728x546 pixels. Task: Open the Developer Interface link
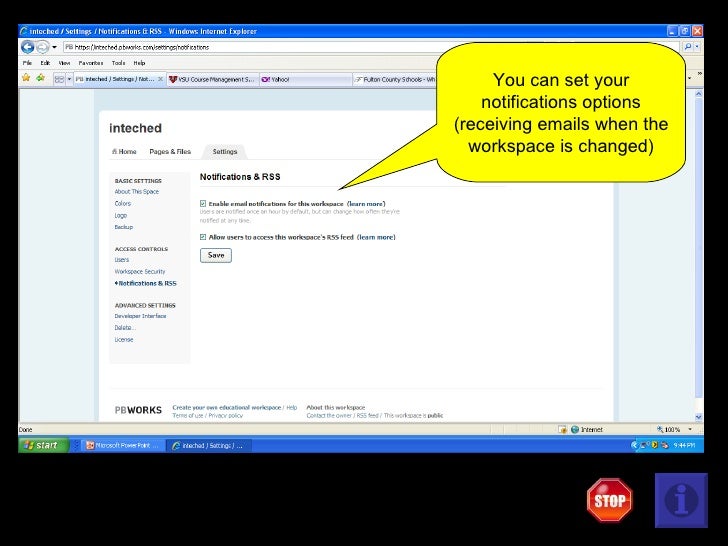pos(140,316)
